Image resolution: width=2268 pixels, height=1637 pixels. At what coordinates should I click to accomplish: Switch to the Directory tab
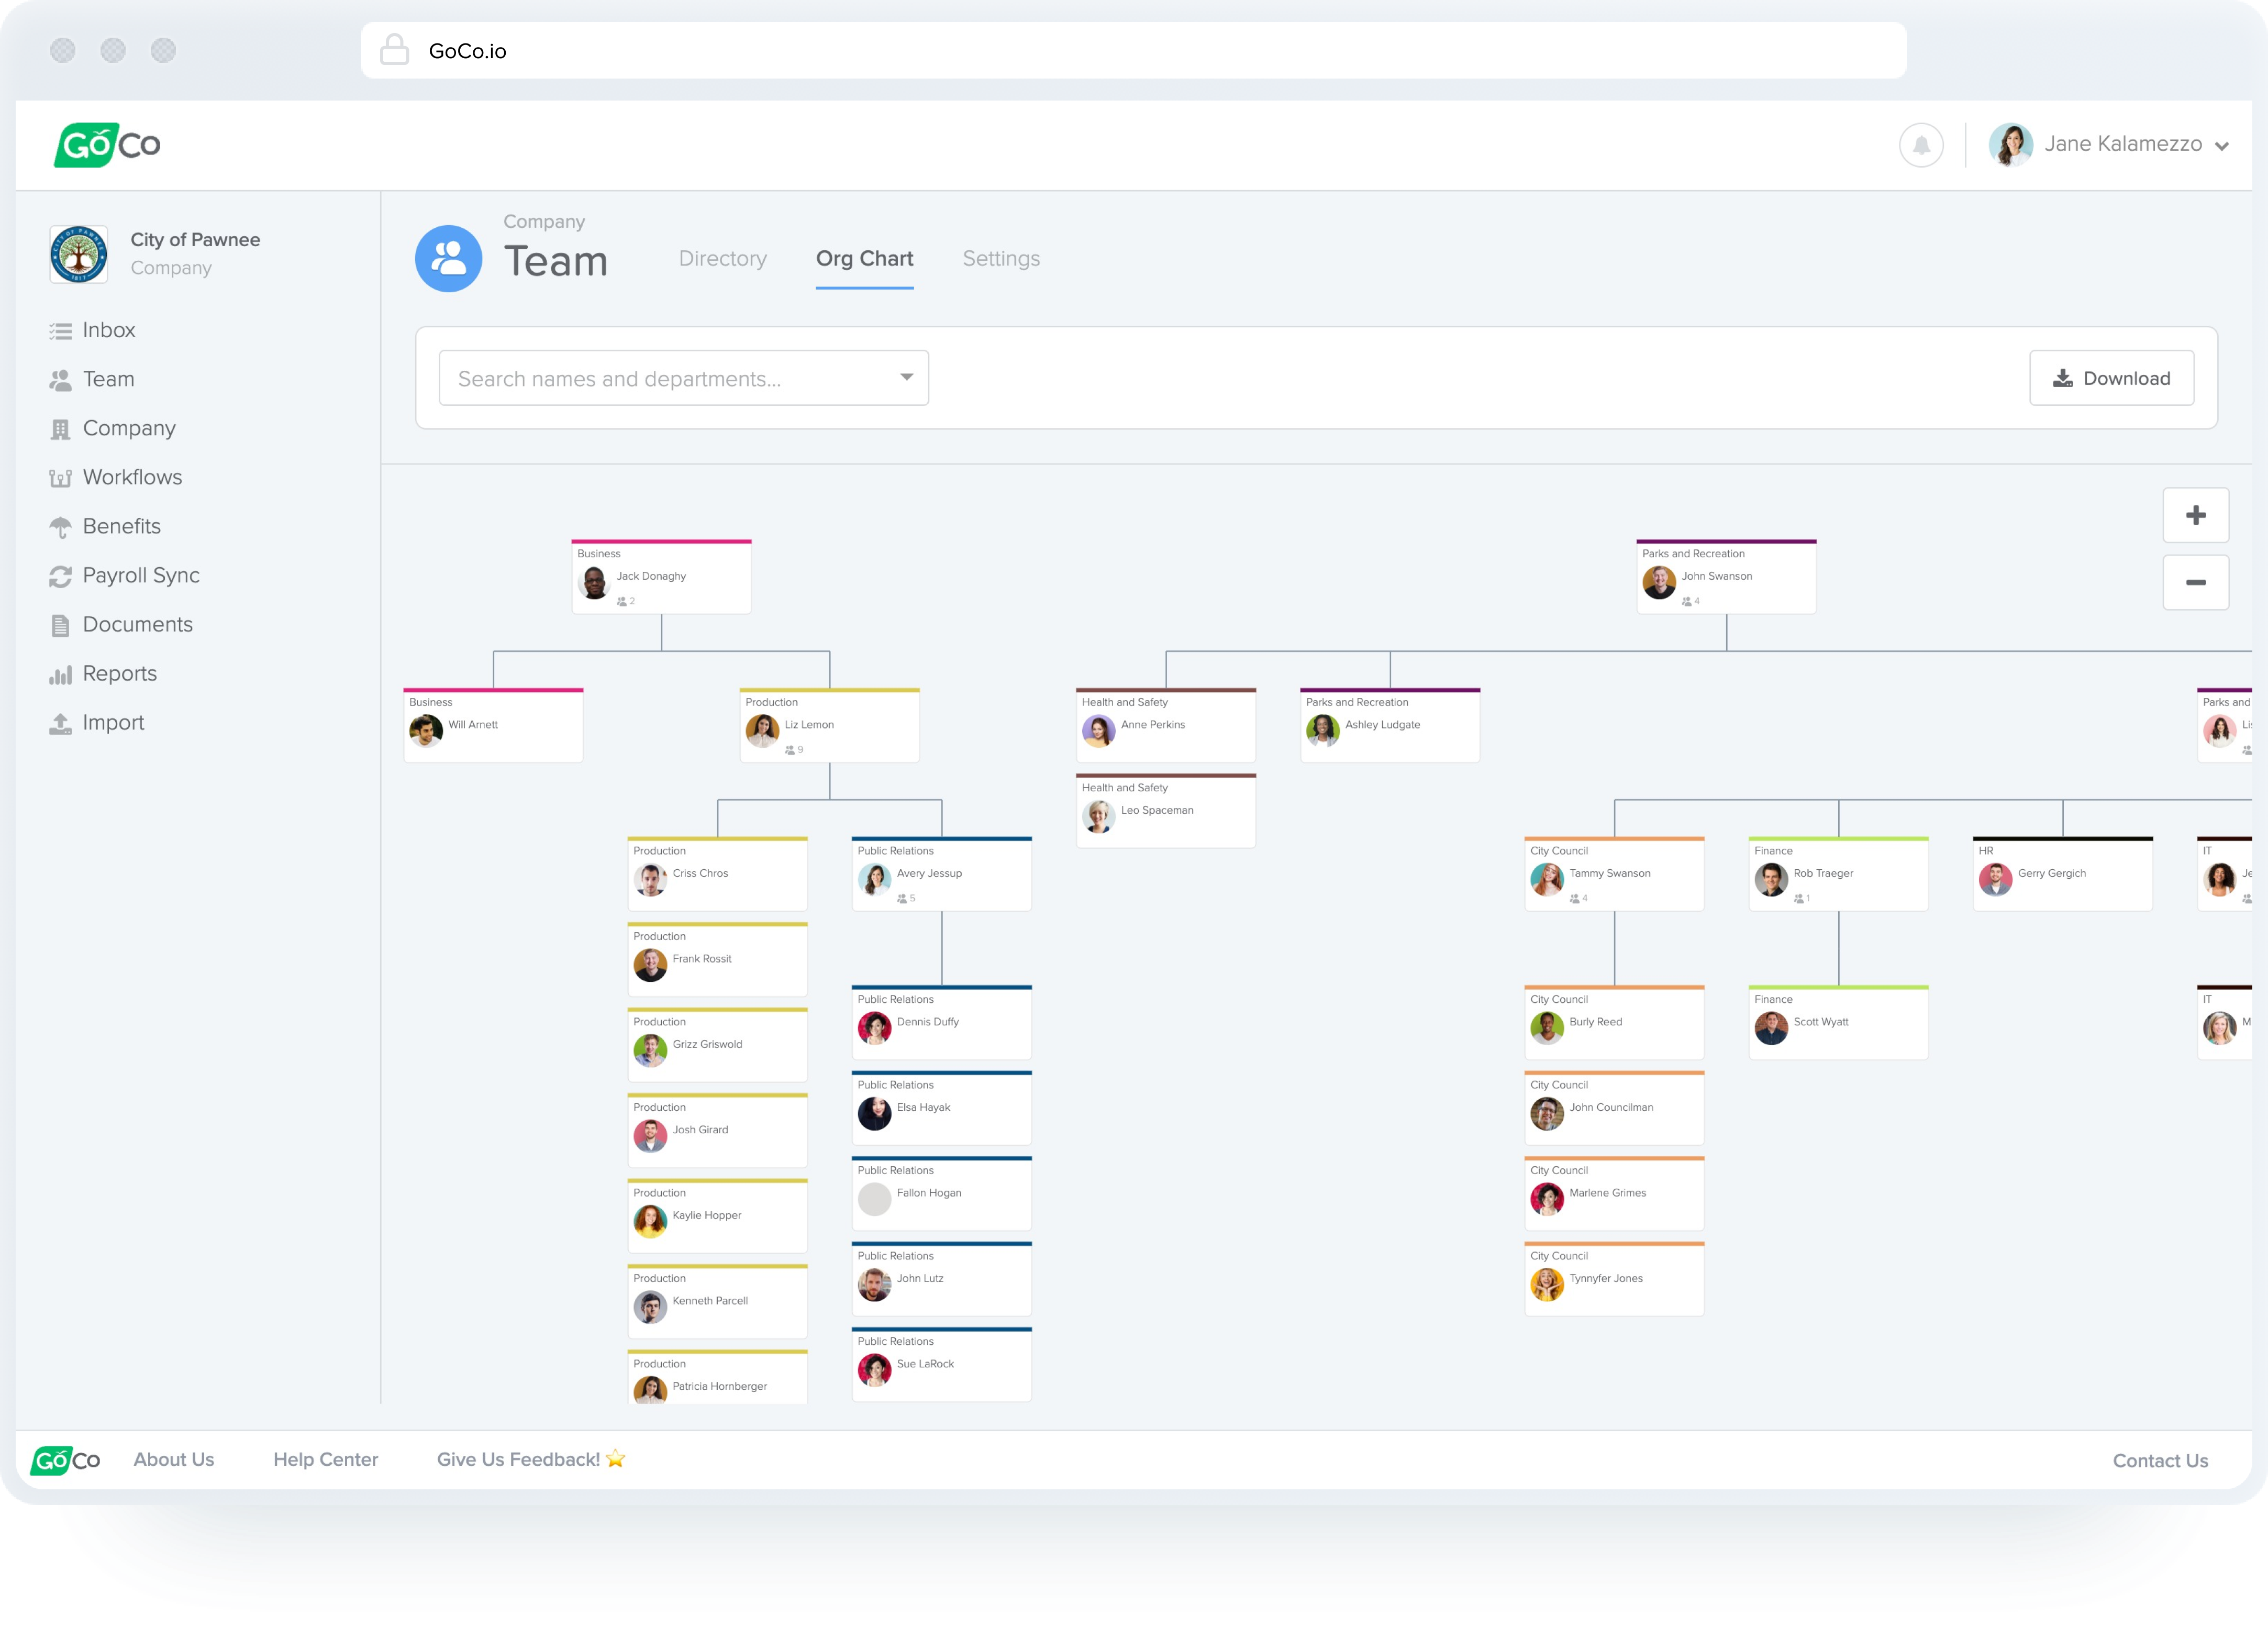pos(722,259)
